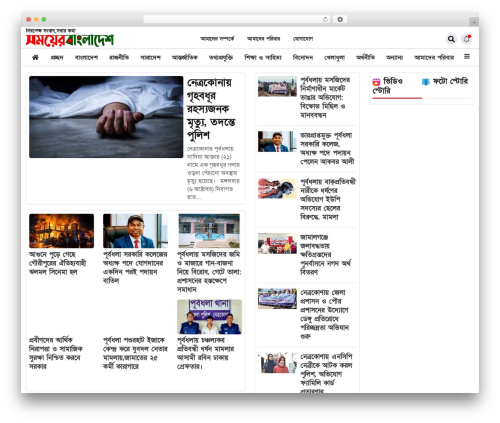Select রাজনীতি from the navigation bar

(119, 58)
